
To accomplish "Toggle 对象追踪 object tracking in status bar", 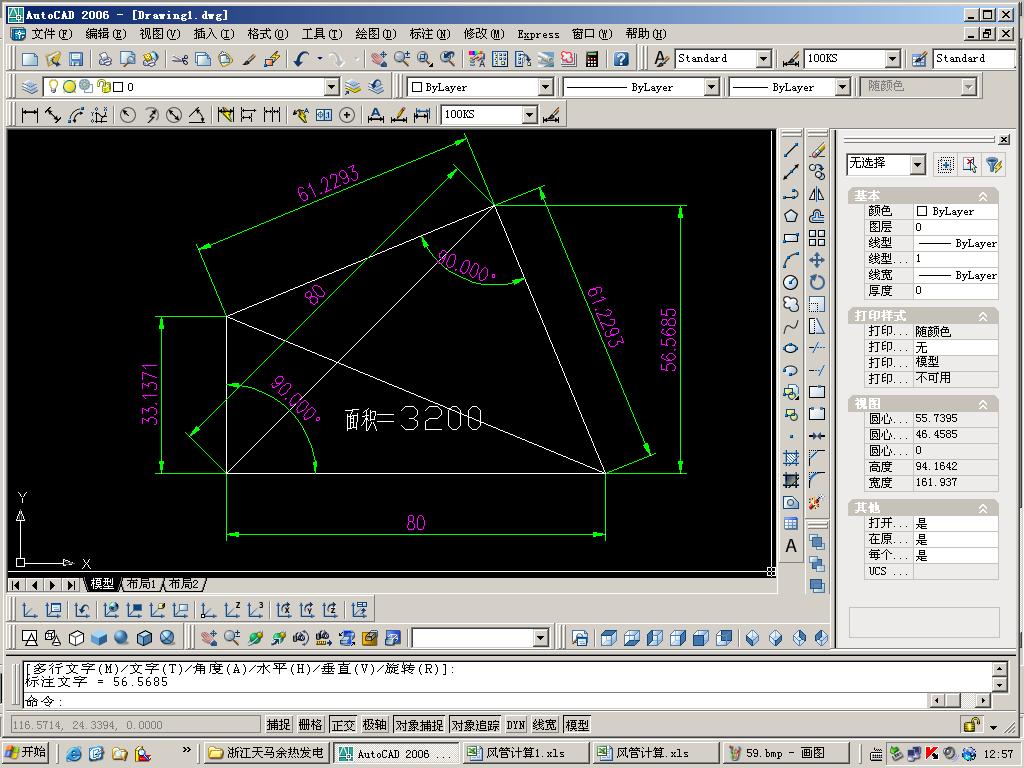I will 475,725.
